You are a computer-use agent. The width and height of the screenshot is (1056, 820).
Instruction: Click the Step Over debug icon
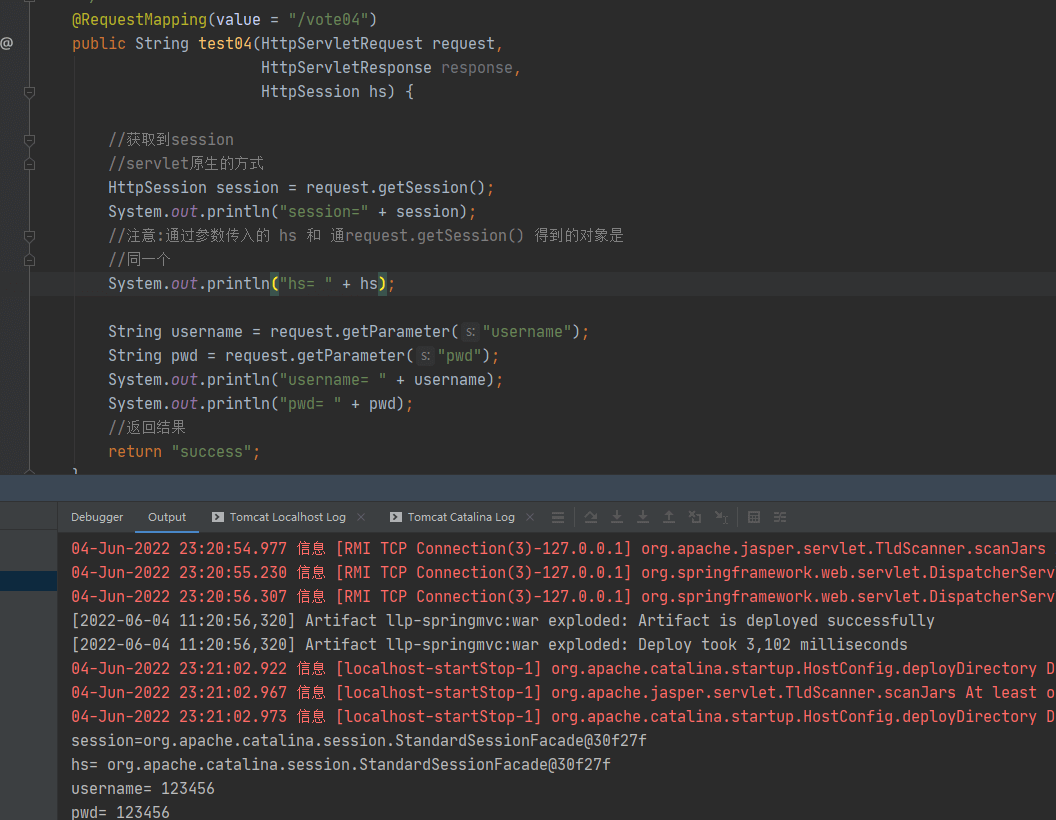(591, 517)
